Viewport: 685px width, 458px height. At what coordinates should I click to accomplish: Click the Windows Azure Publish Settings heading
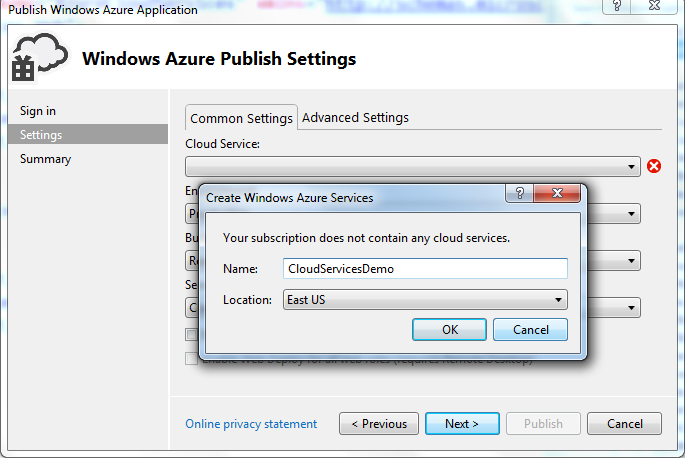[219, 59]
